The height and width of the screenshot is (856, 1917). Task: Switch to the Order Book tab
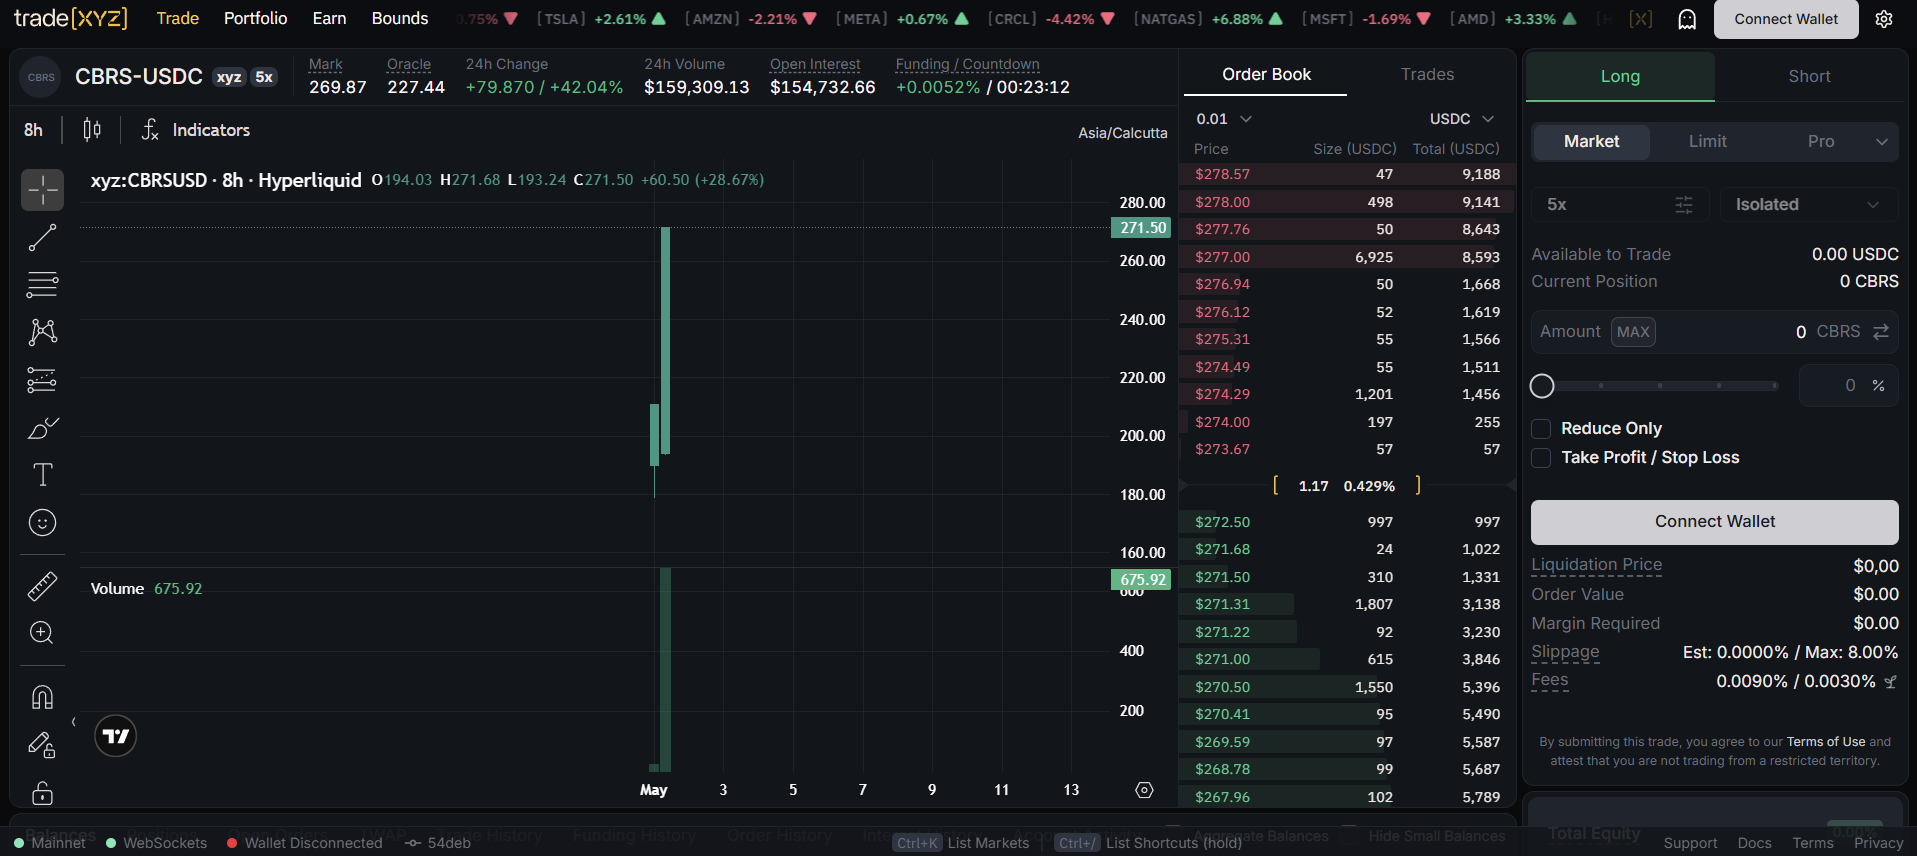[x=1266, y=75]
